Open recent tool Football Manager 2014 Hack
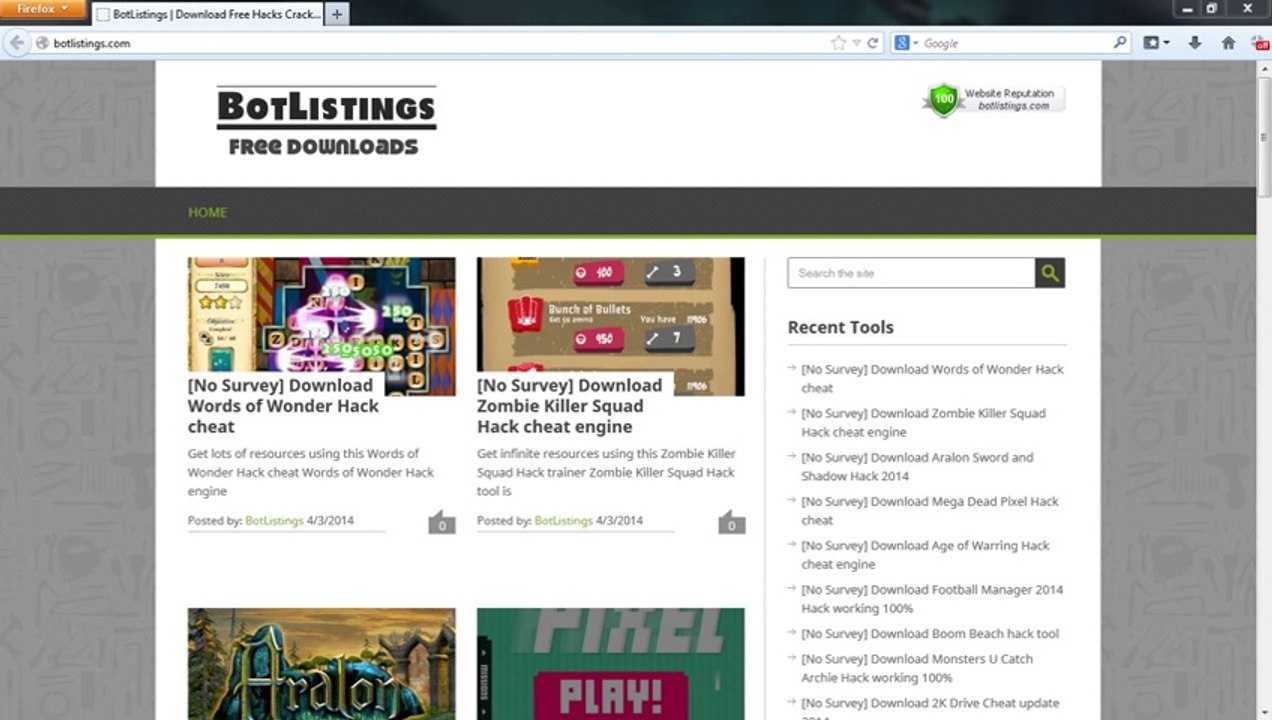The image size is (1272, 720). click(x=932, y=598)
